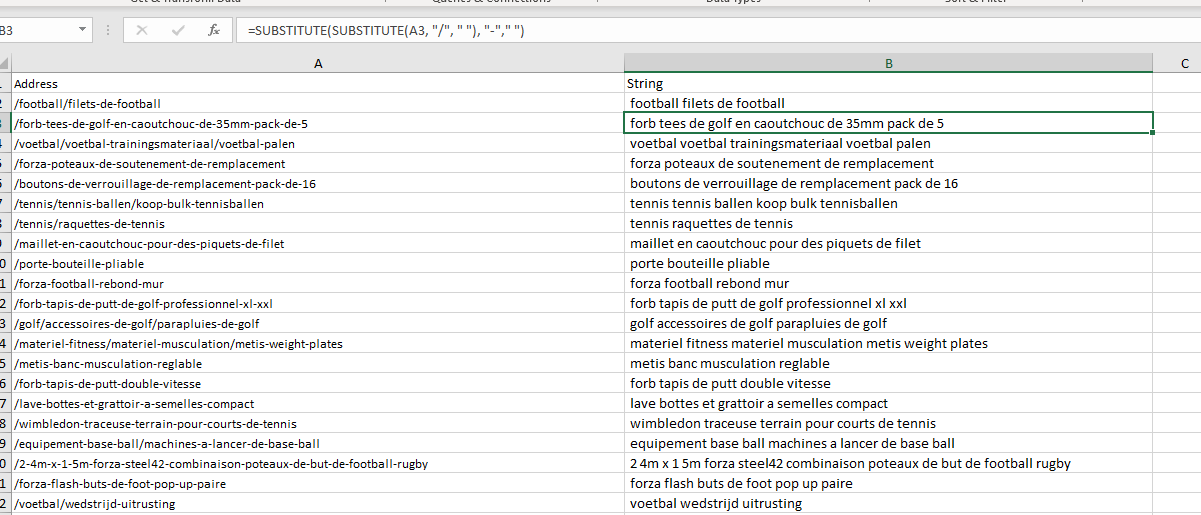Screen dimensions: 1201x515
Task: Select column B header
Action: (x=888, y=64)
